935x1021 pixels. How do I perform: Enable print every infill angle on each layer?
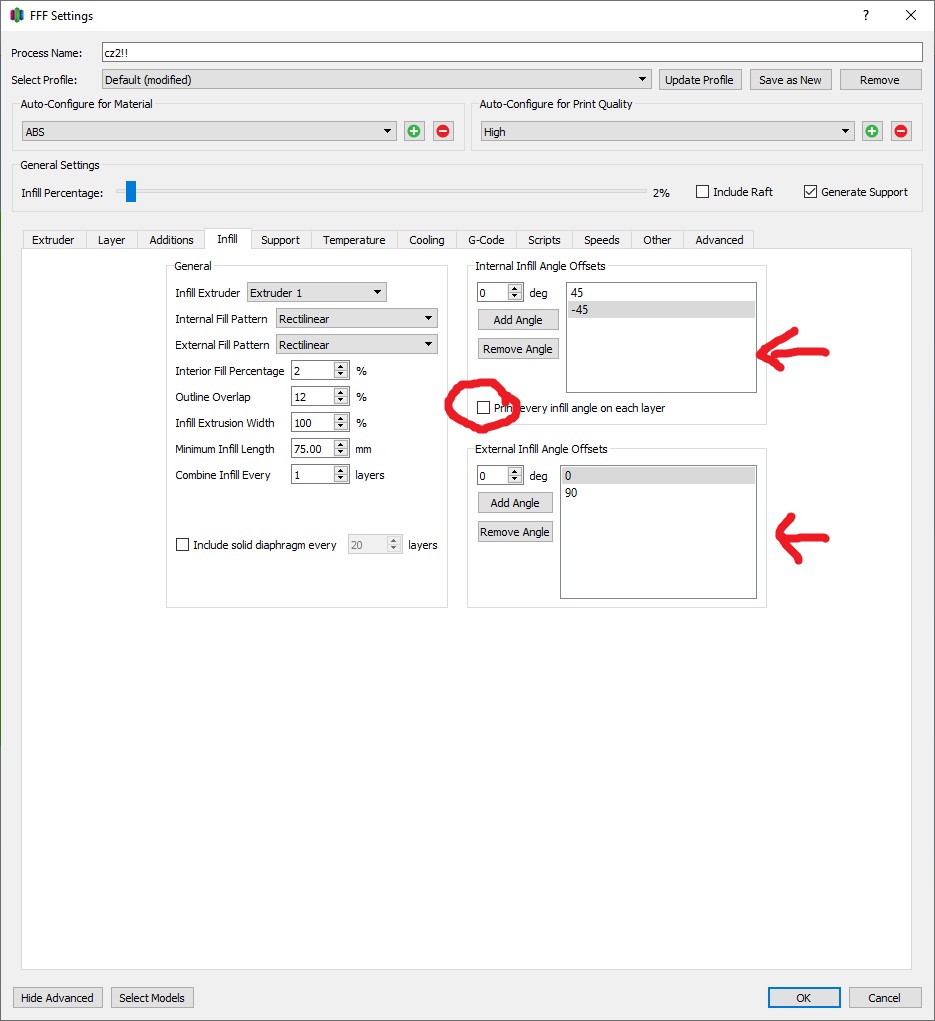click(x=483, y=408)
